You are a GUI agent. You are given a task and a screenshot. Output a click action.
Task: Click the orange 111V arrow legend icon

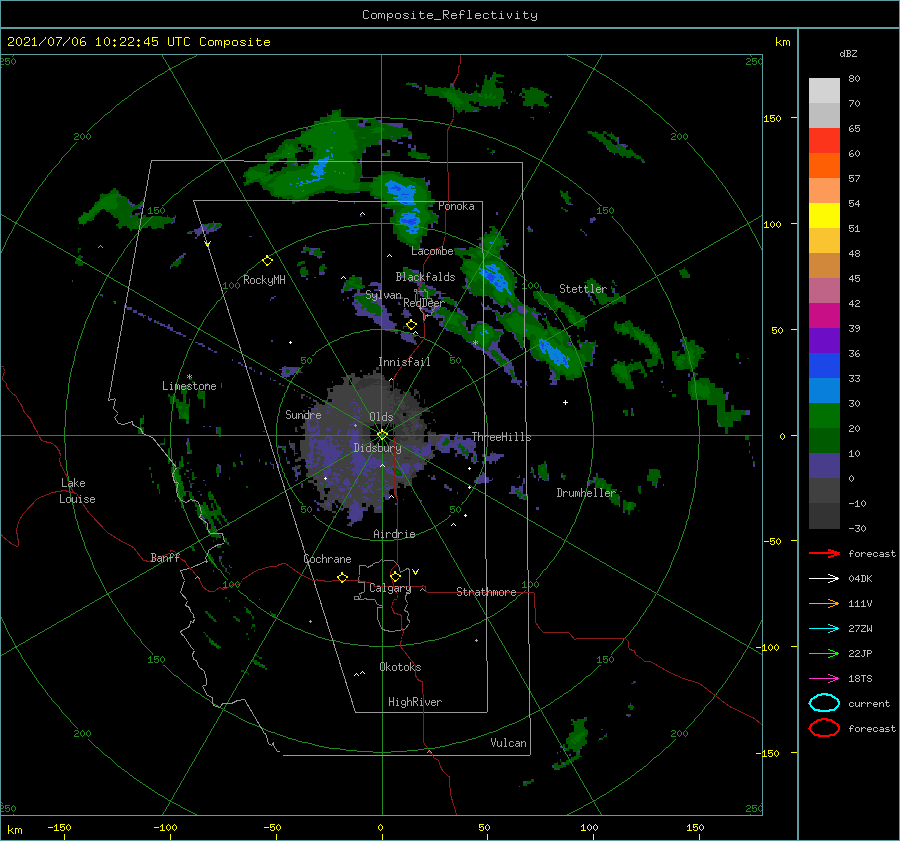point(824,603)
